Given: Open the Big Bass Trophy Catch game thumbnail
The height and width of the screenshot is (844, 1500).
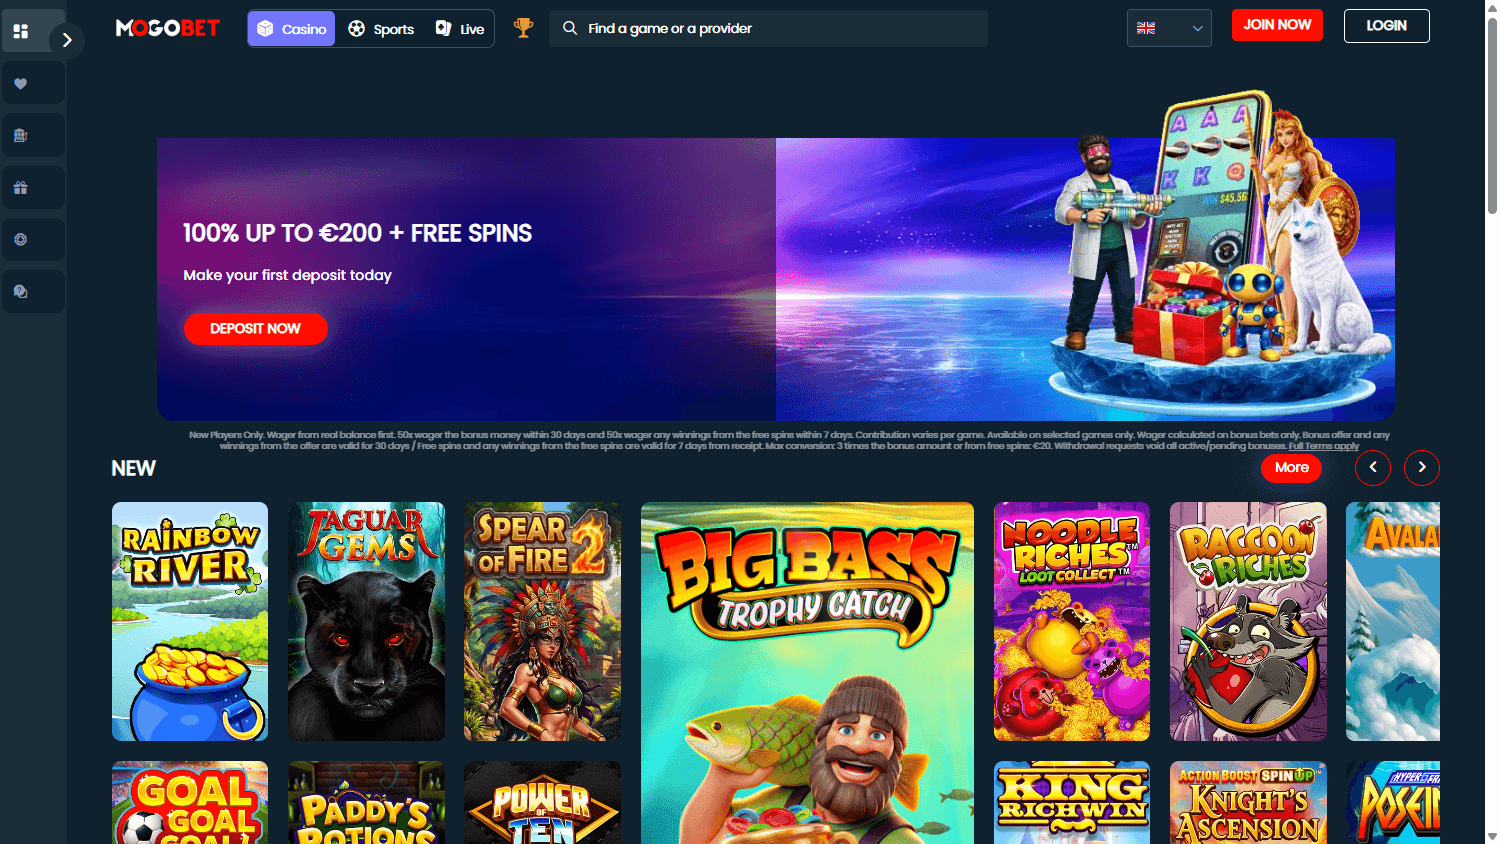Looking at the screenshot, I should point(807,670).
